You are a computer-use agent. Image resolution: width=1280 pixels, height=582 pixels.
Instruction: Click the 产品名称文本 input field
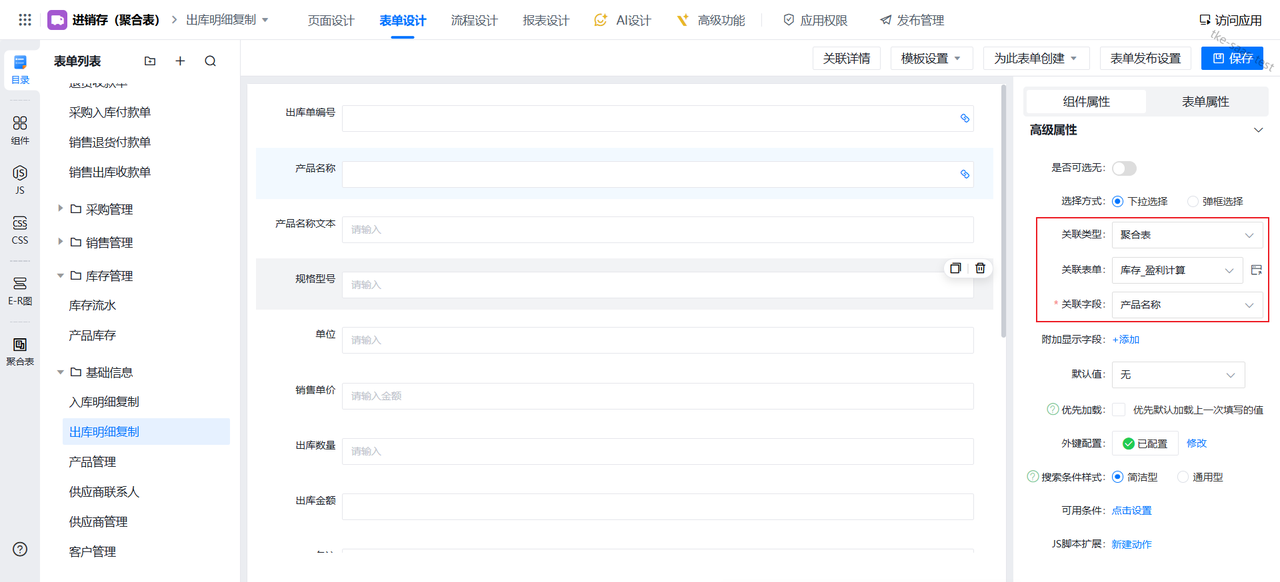coord(657,230)
